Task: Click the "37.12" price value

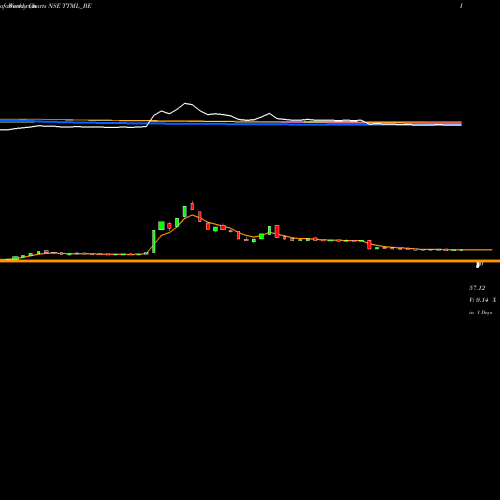Action: 477,288
